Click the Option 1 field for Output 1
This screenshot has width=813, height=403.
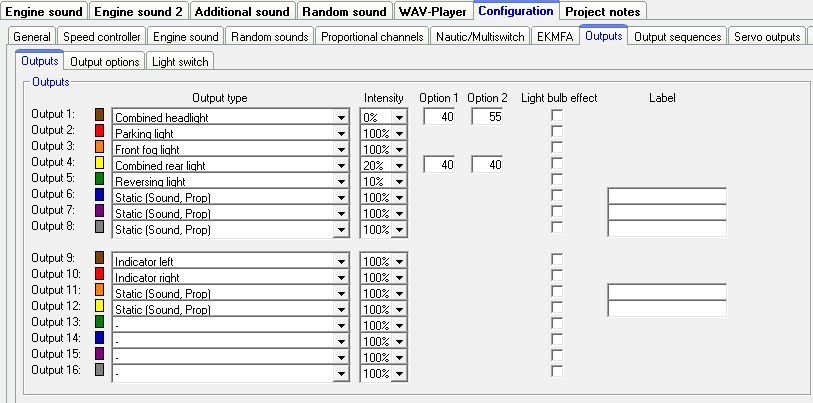pyautogui.click(x=440, y=117)
